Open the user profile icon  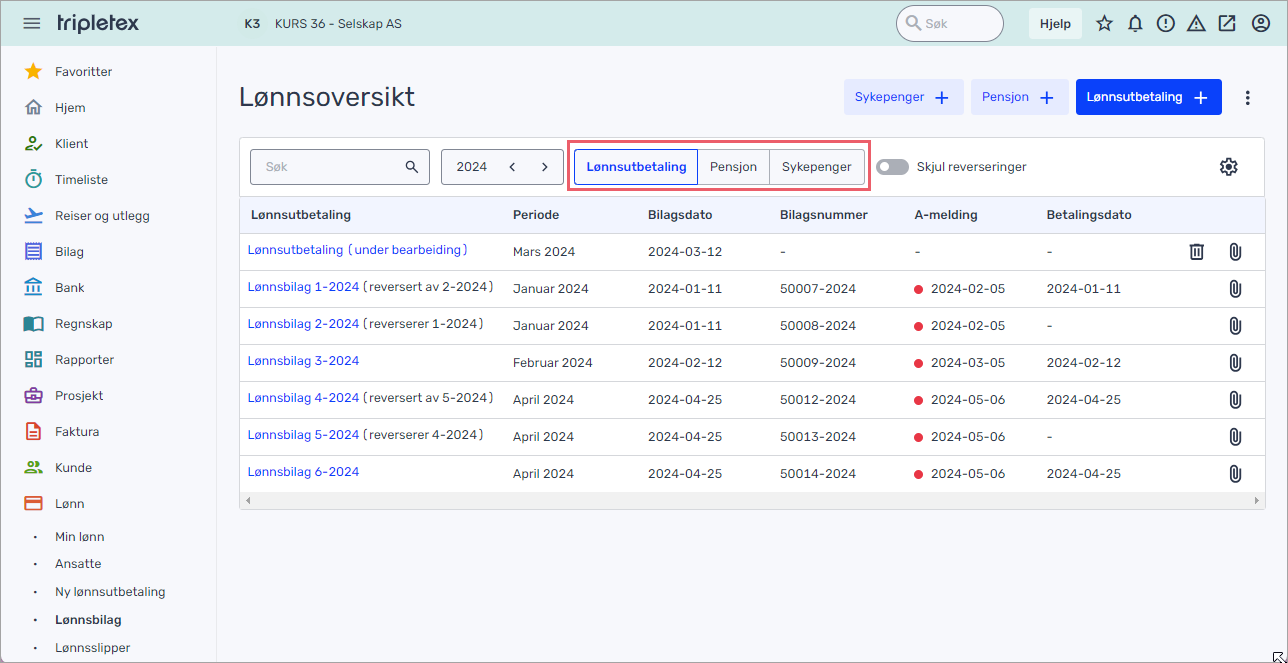[x=1260, y=23]
